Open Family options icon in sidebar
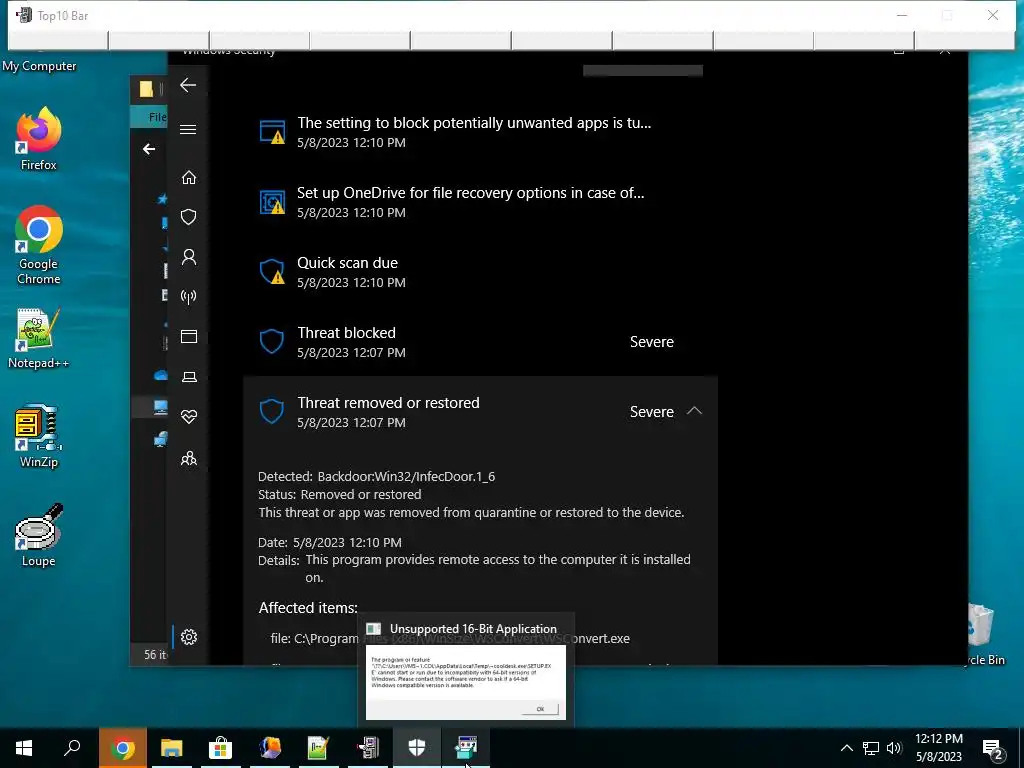Screen dimensions: 1024x768 [189, 458]
